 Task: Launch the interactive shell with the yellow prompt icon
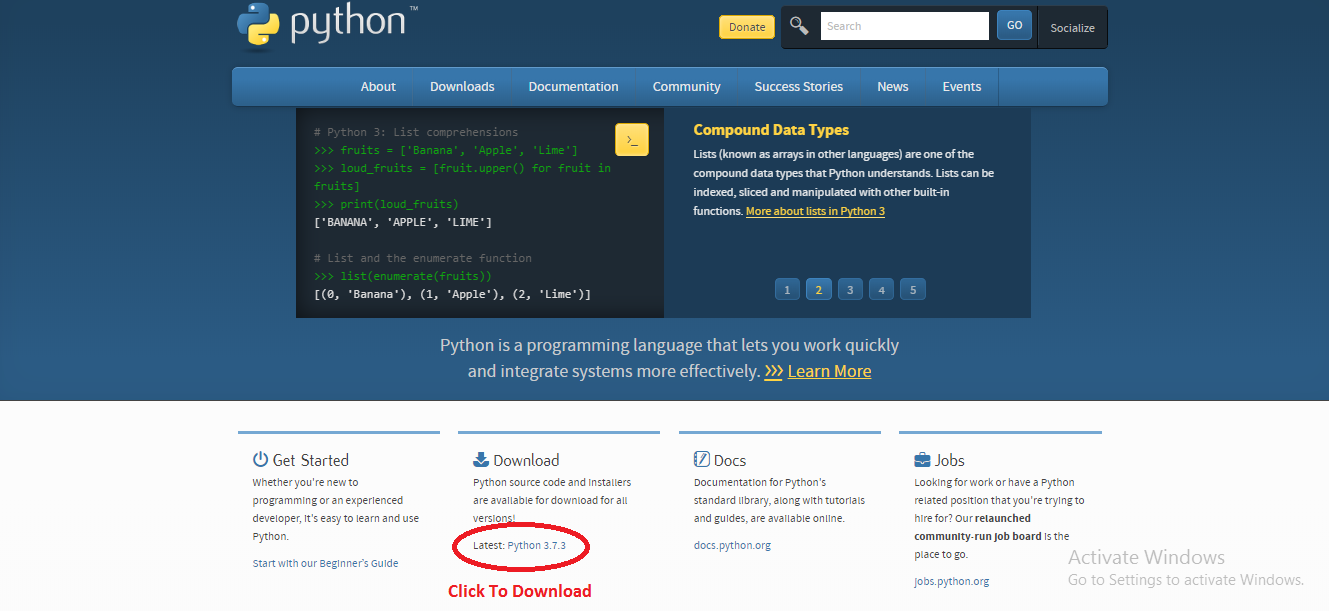pyautogui.click(x=631, y=139)
